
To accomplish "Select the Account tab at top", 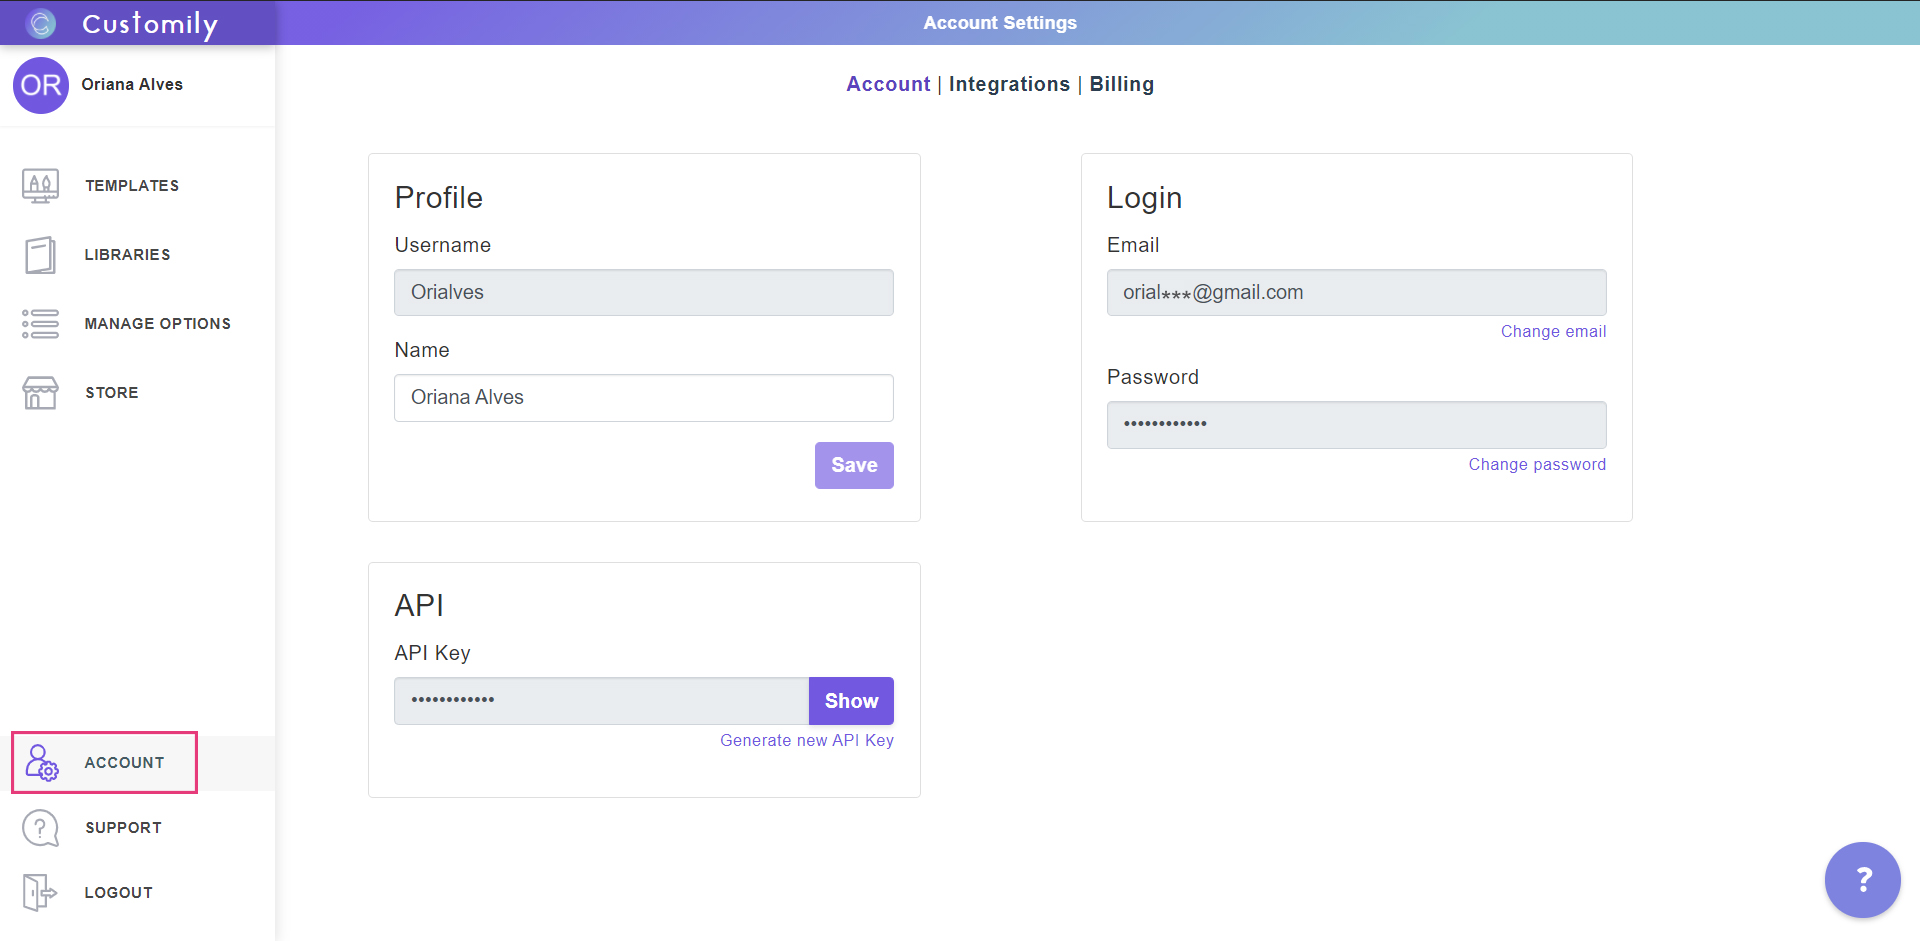I will [x=888, y=84].
